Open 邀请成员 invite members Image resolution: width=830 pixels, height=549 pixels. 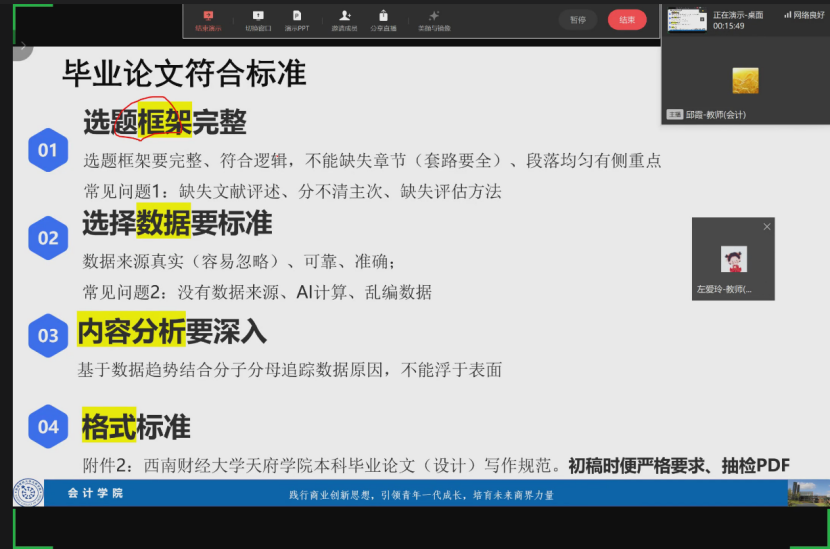(x=345, y=18)
